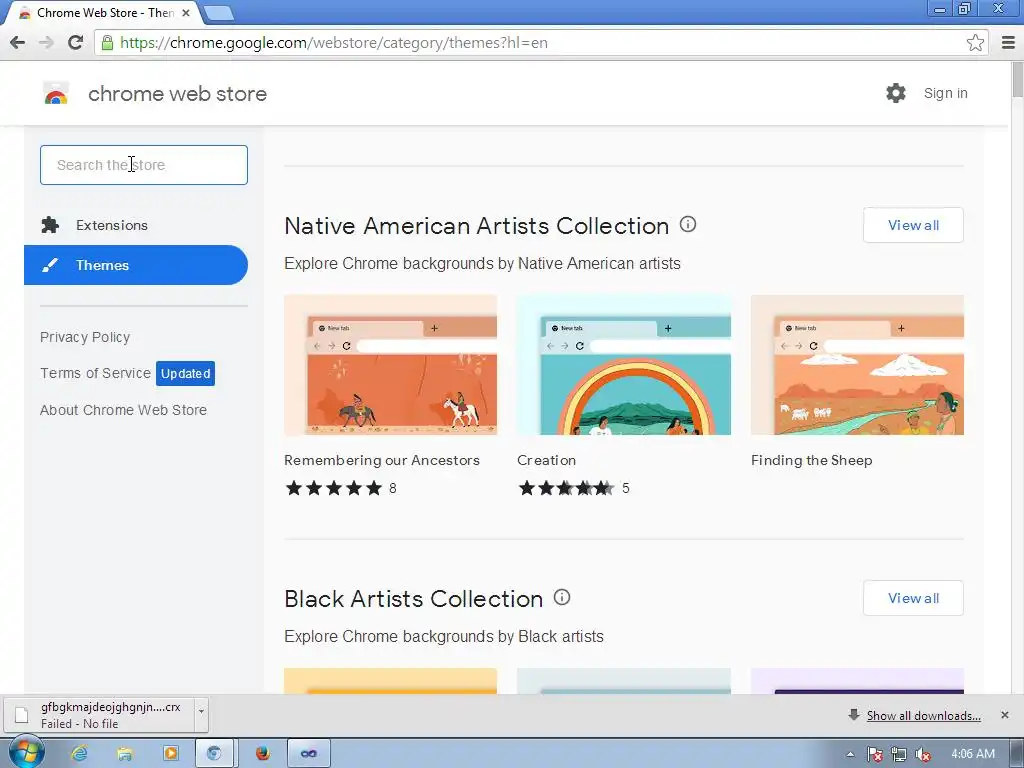Screen dimensions: 1024x768
Task: Select the Themes category
Action: click(x=136, y=265)
